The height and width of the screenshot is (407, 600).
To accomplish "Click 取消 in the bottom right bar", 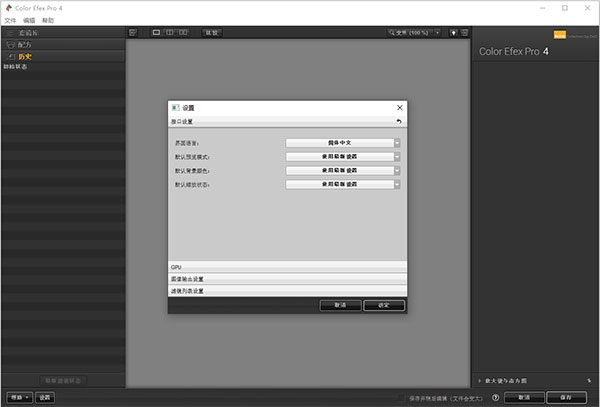I will coord(524,397).
